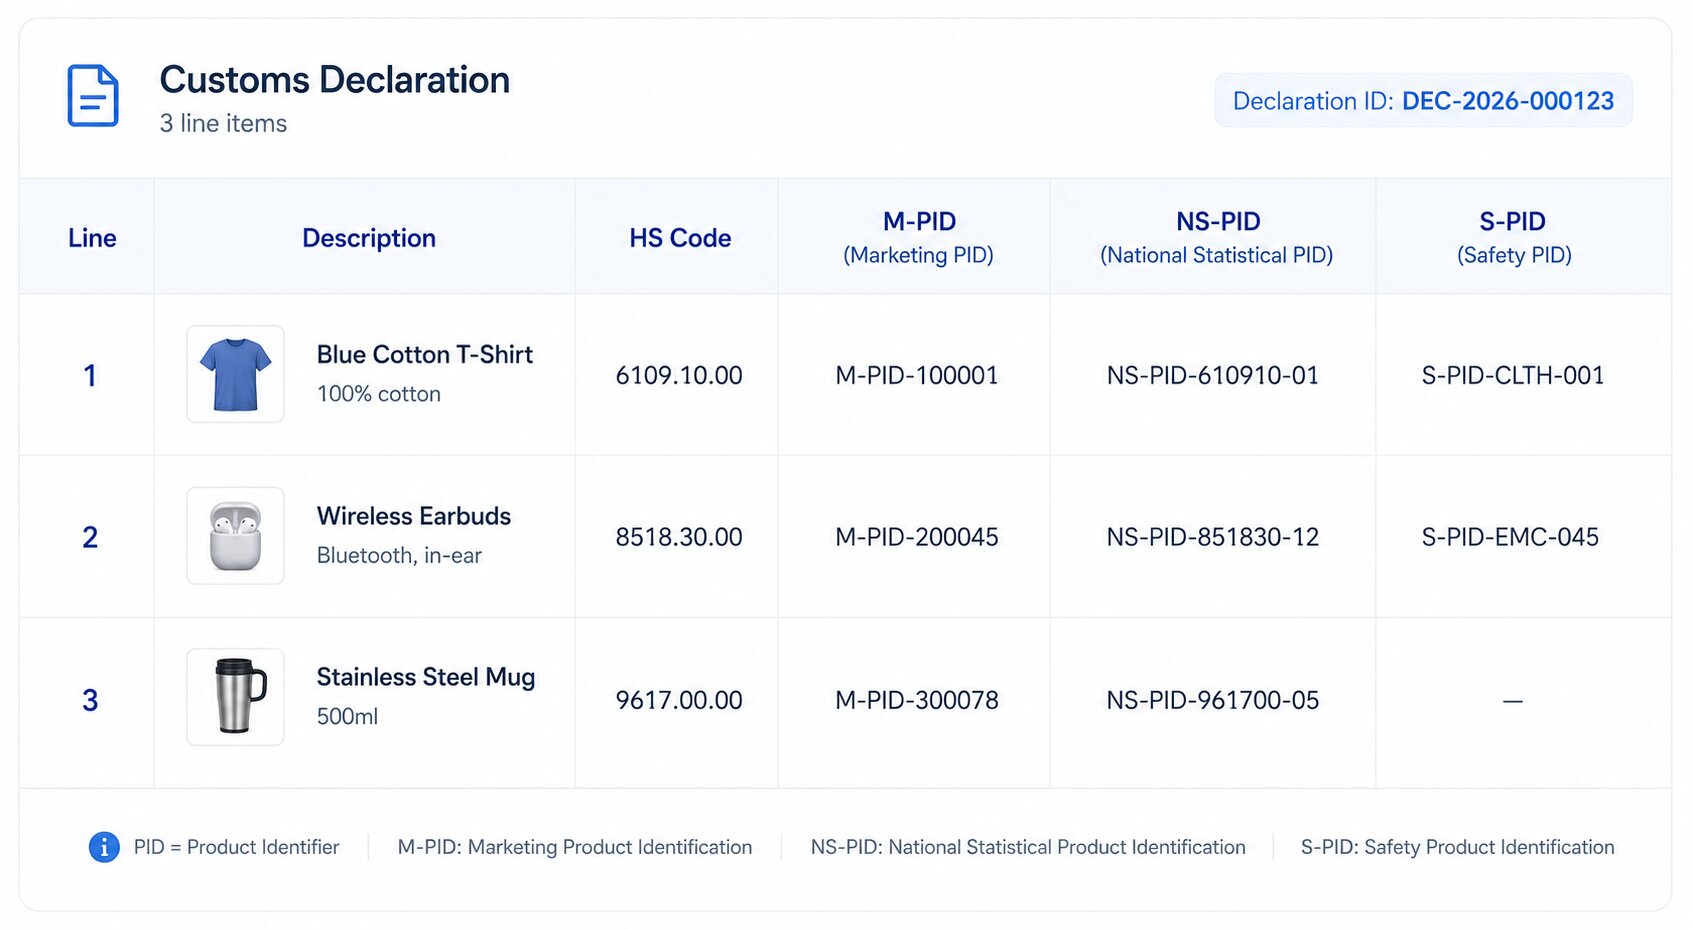Viewport: 1693px width, 929px height.
Task: Select the Declaration ID DEC-2026-000123 badge
Action: [x=1423, y=101]
